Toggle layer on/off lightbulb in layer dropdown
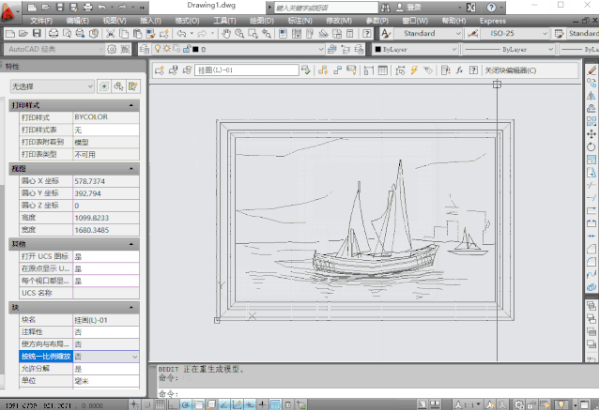Image resolution: width=599 pixels, height=410 pixels. point(157,49)
